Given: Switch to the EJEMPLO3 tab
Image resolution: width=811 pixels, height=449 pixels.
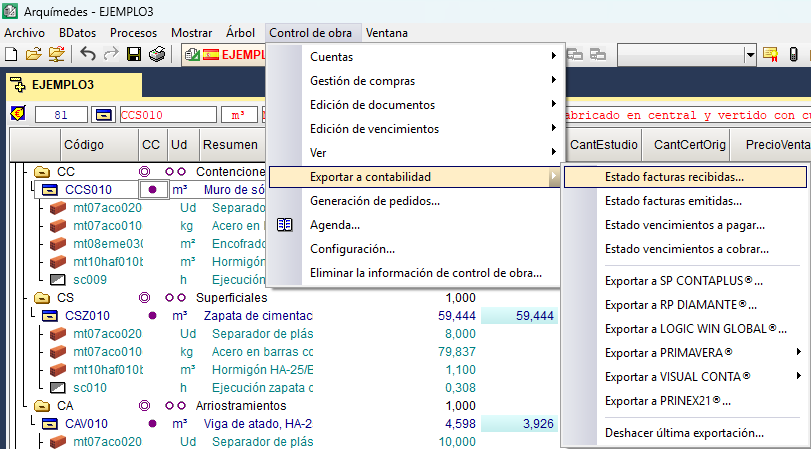Looking at the screenshot, I should pyautogui.click(x=73, y=85).
